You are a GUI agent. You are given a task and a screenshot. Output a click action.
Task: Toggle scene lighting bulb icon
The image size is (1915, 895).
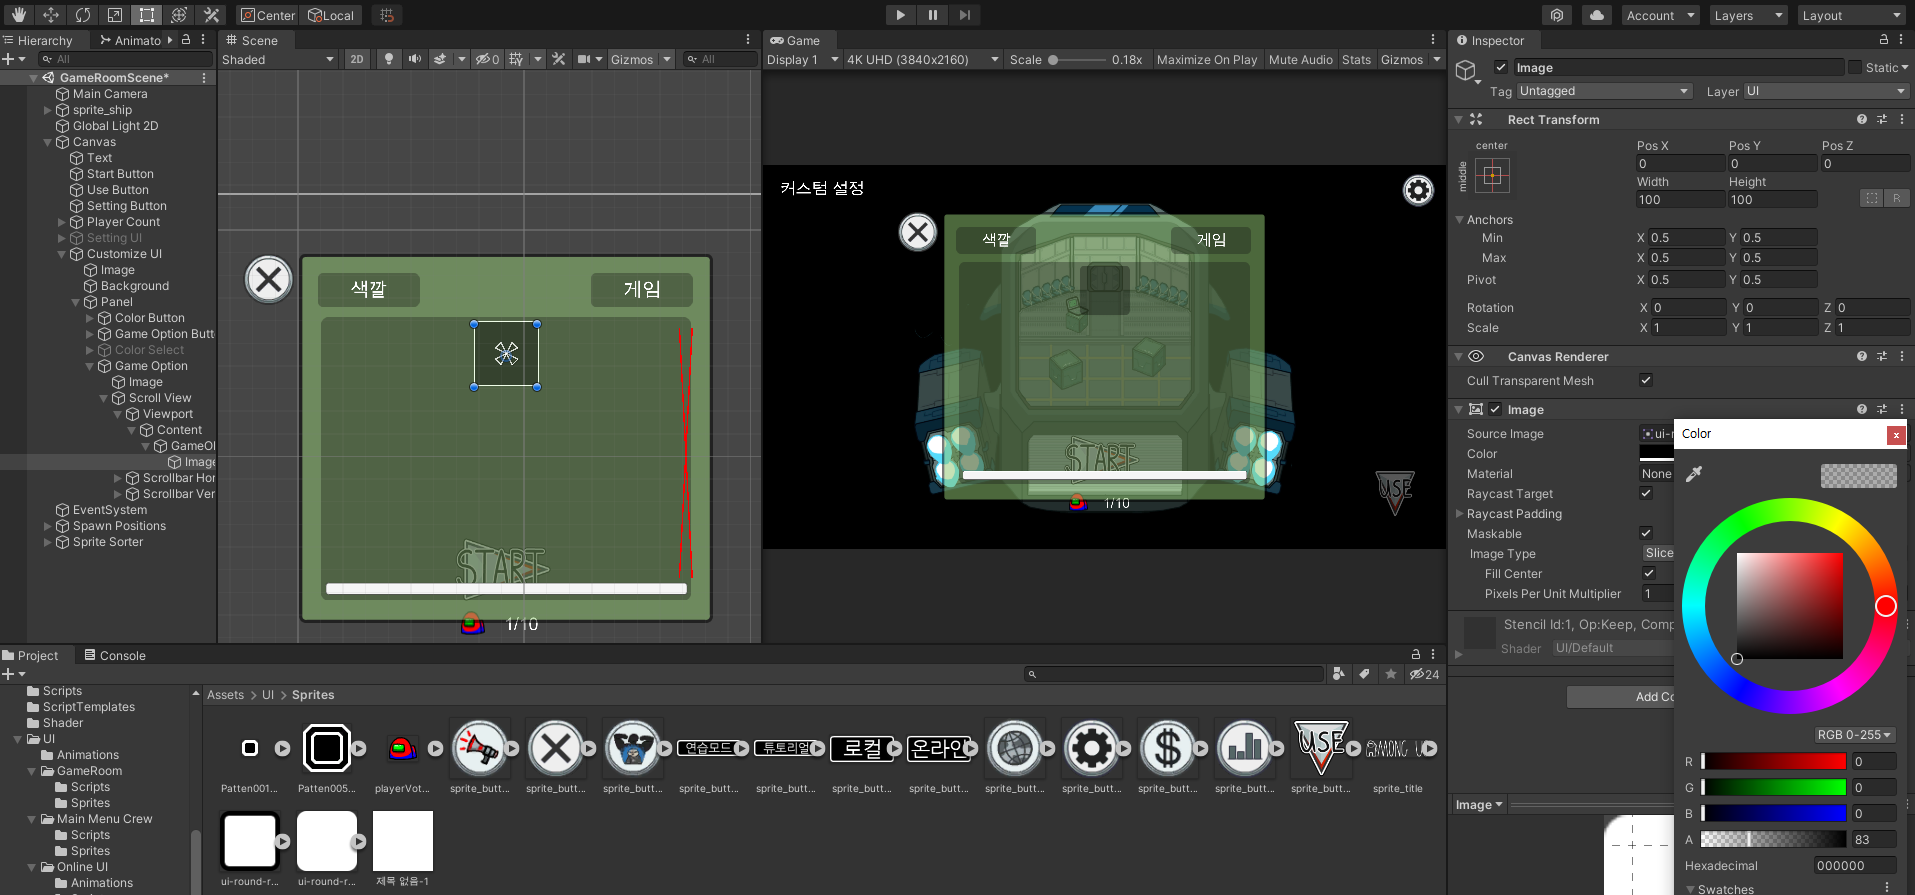coord(389,59)
